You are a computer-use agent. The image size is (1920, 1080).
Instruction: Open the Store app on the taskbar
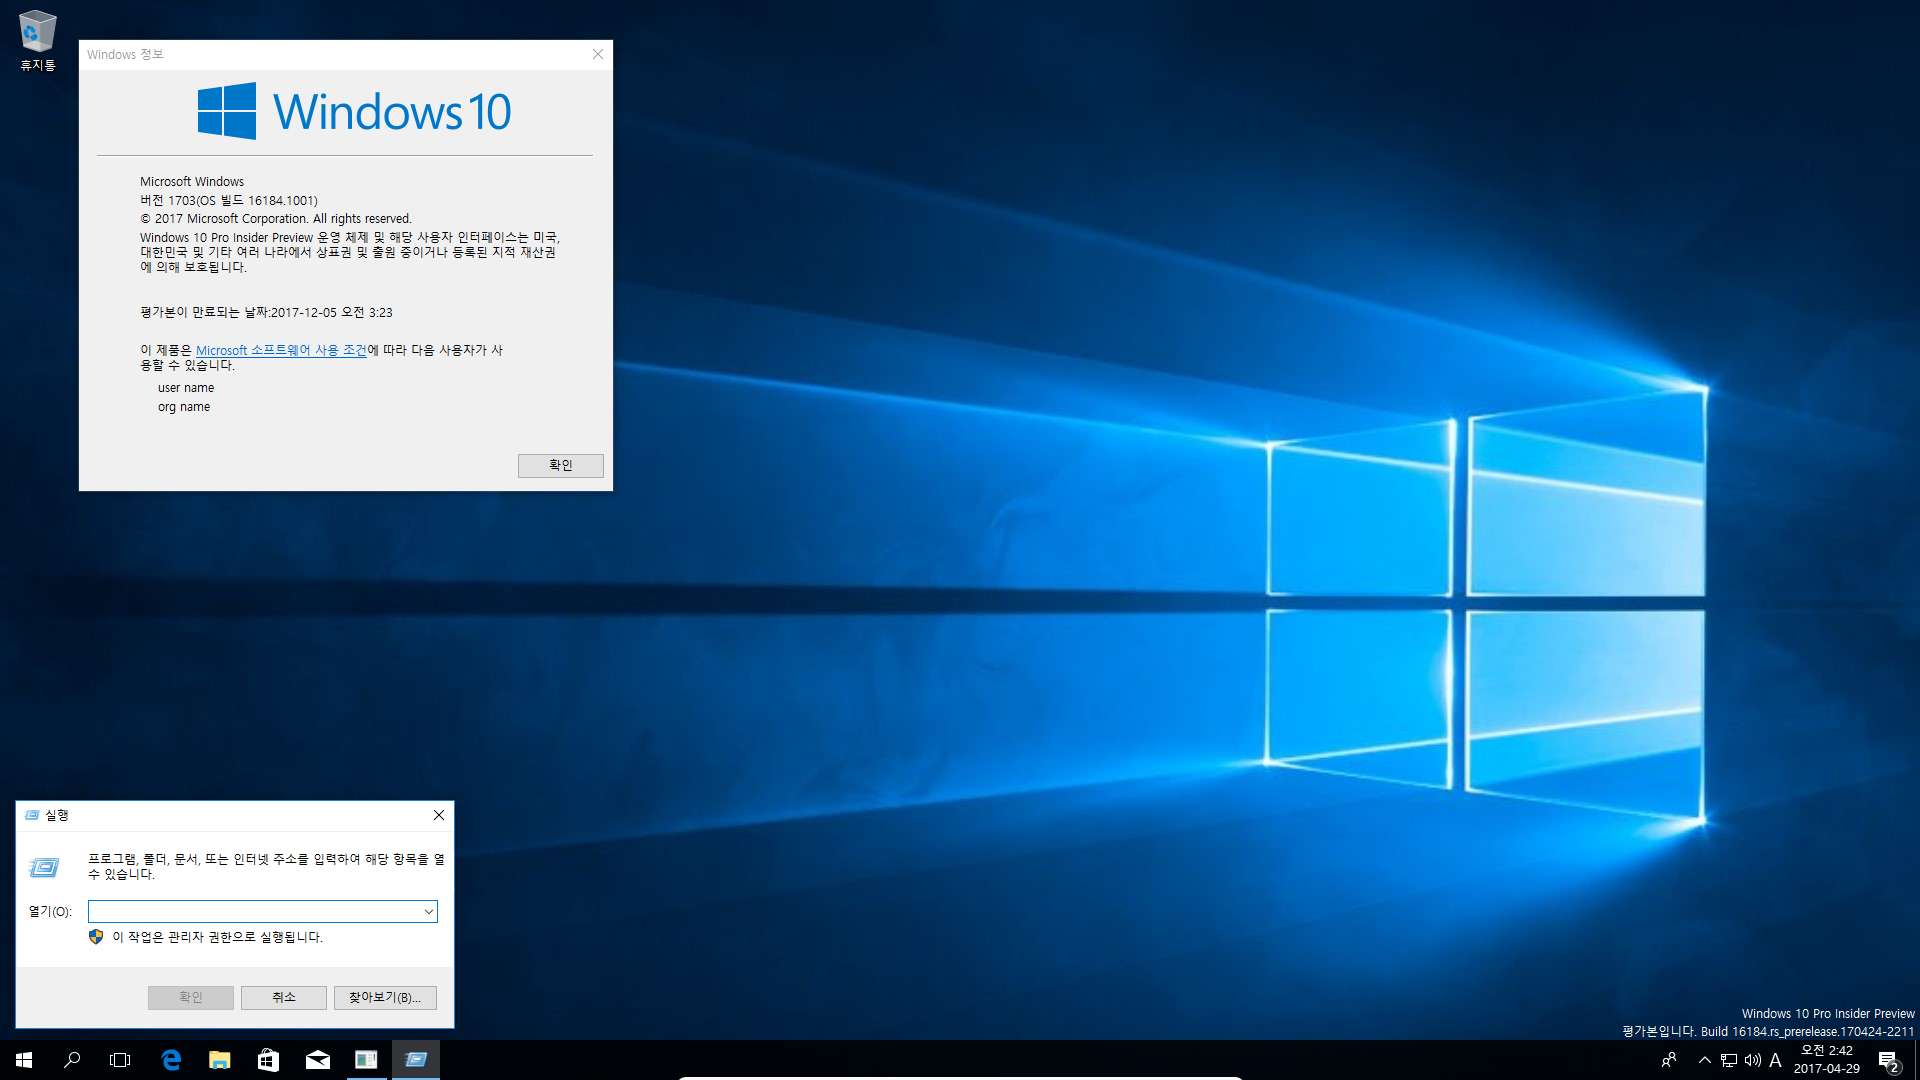coord(268,1060)
